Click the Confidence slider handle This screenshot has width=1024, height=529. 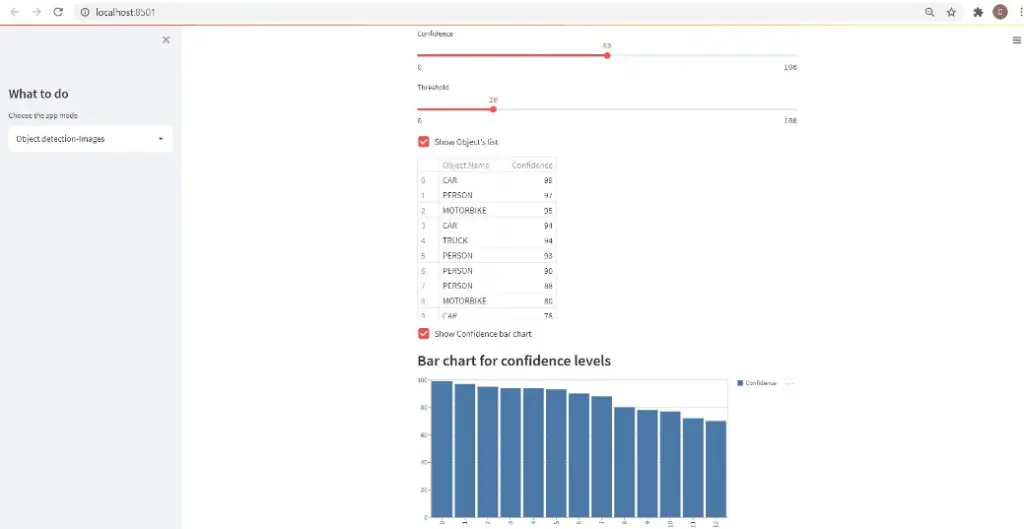pyautogui.click(x=607, y=55)
